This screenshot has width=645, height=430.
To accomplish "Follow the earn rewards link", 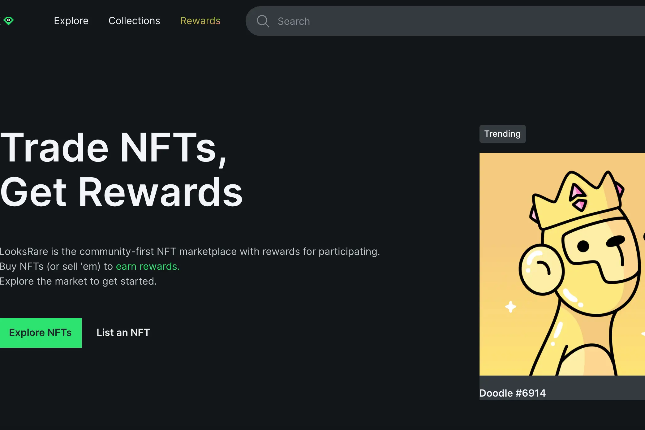I will pos(148,266).
